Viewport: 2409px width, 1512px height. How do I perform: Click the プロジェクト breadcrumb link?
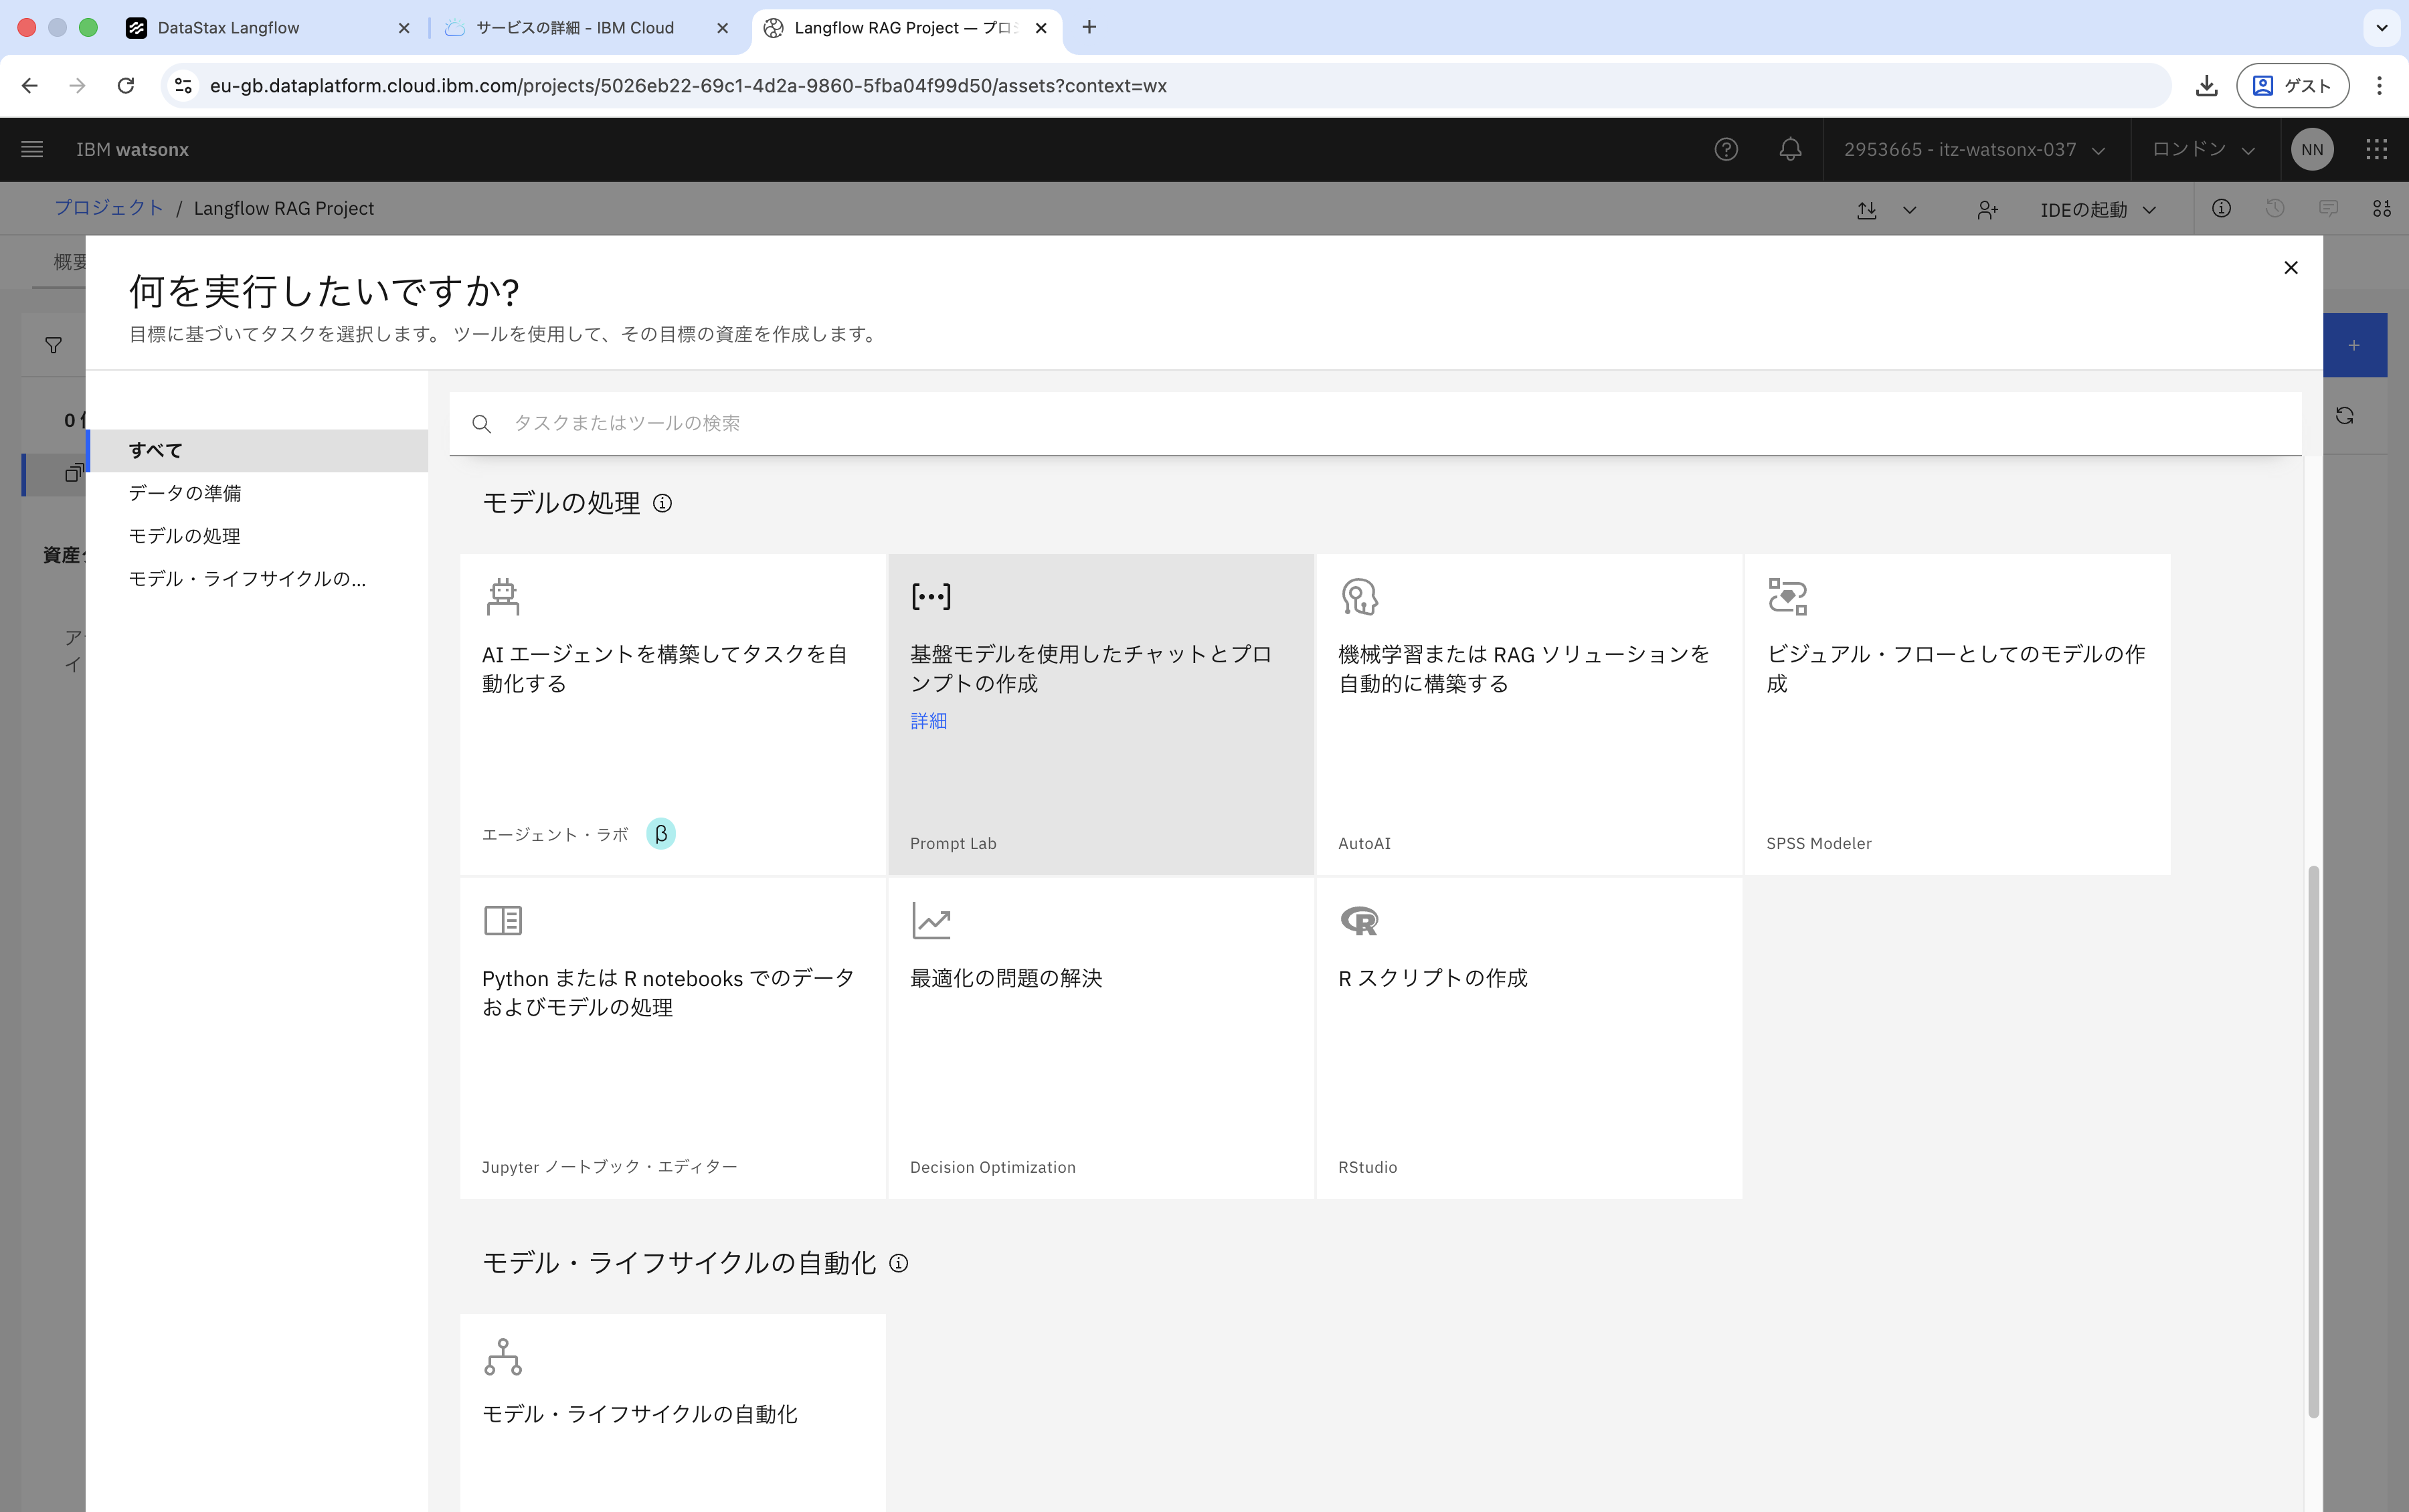point(109,207)
